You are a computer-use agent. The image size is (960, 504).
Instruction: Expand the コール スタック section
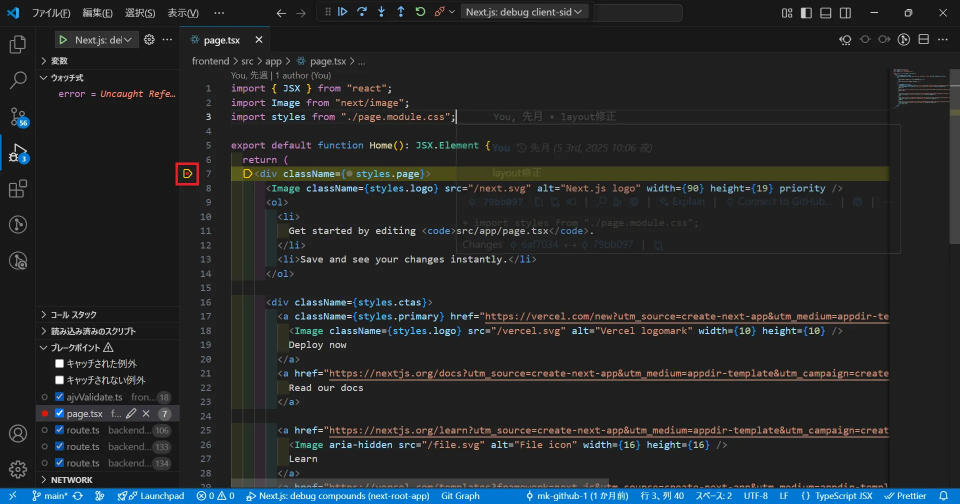[x=108, y=315]
